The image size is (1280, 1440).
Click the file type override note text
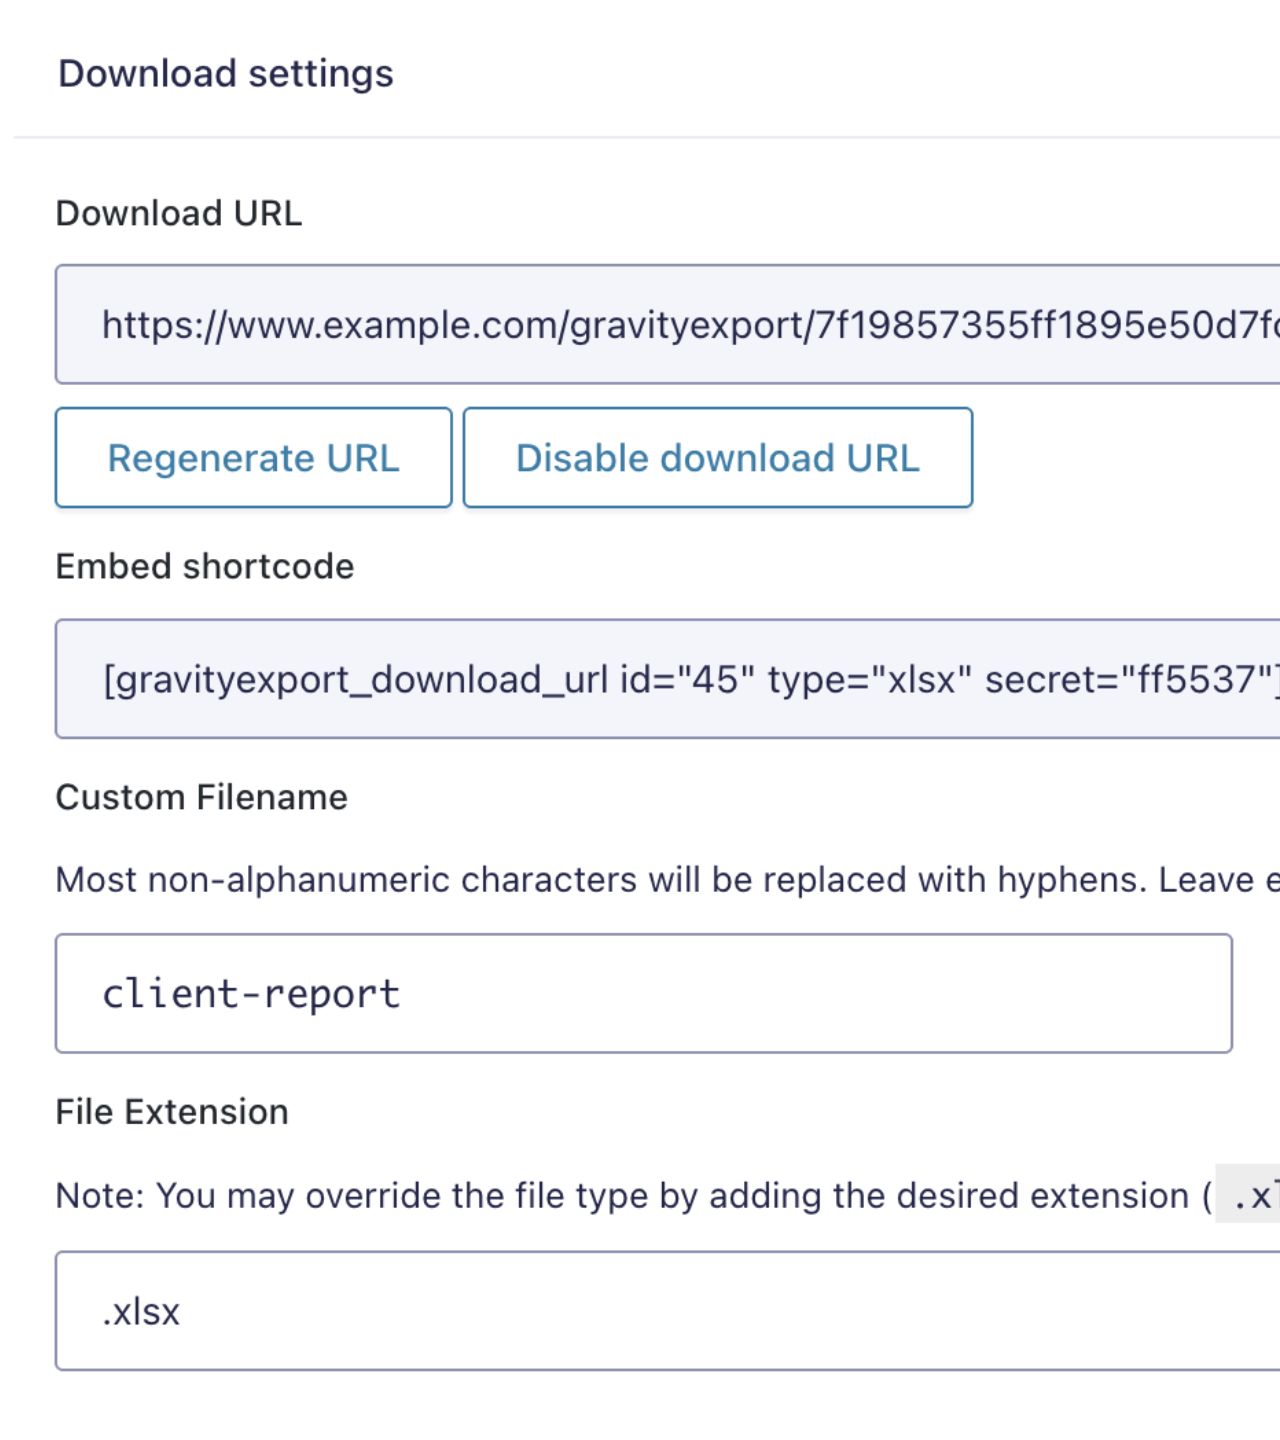pos(620,1196)
